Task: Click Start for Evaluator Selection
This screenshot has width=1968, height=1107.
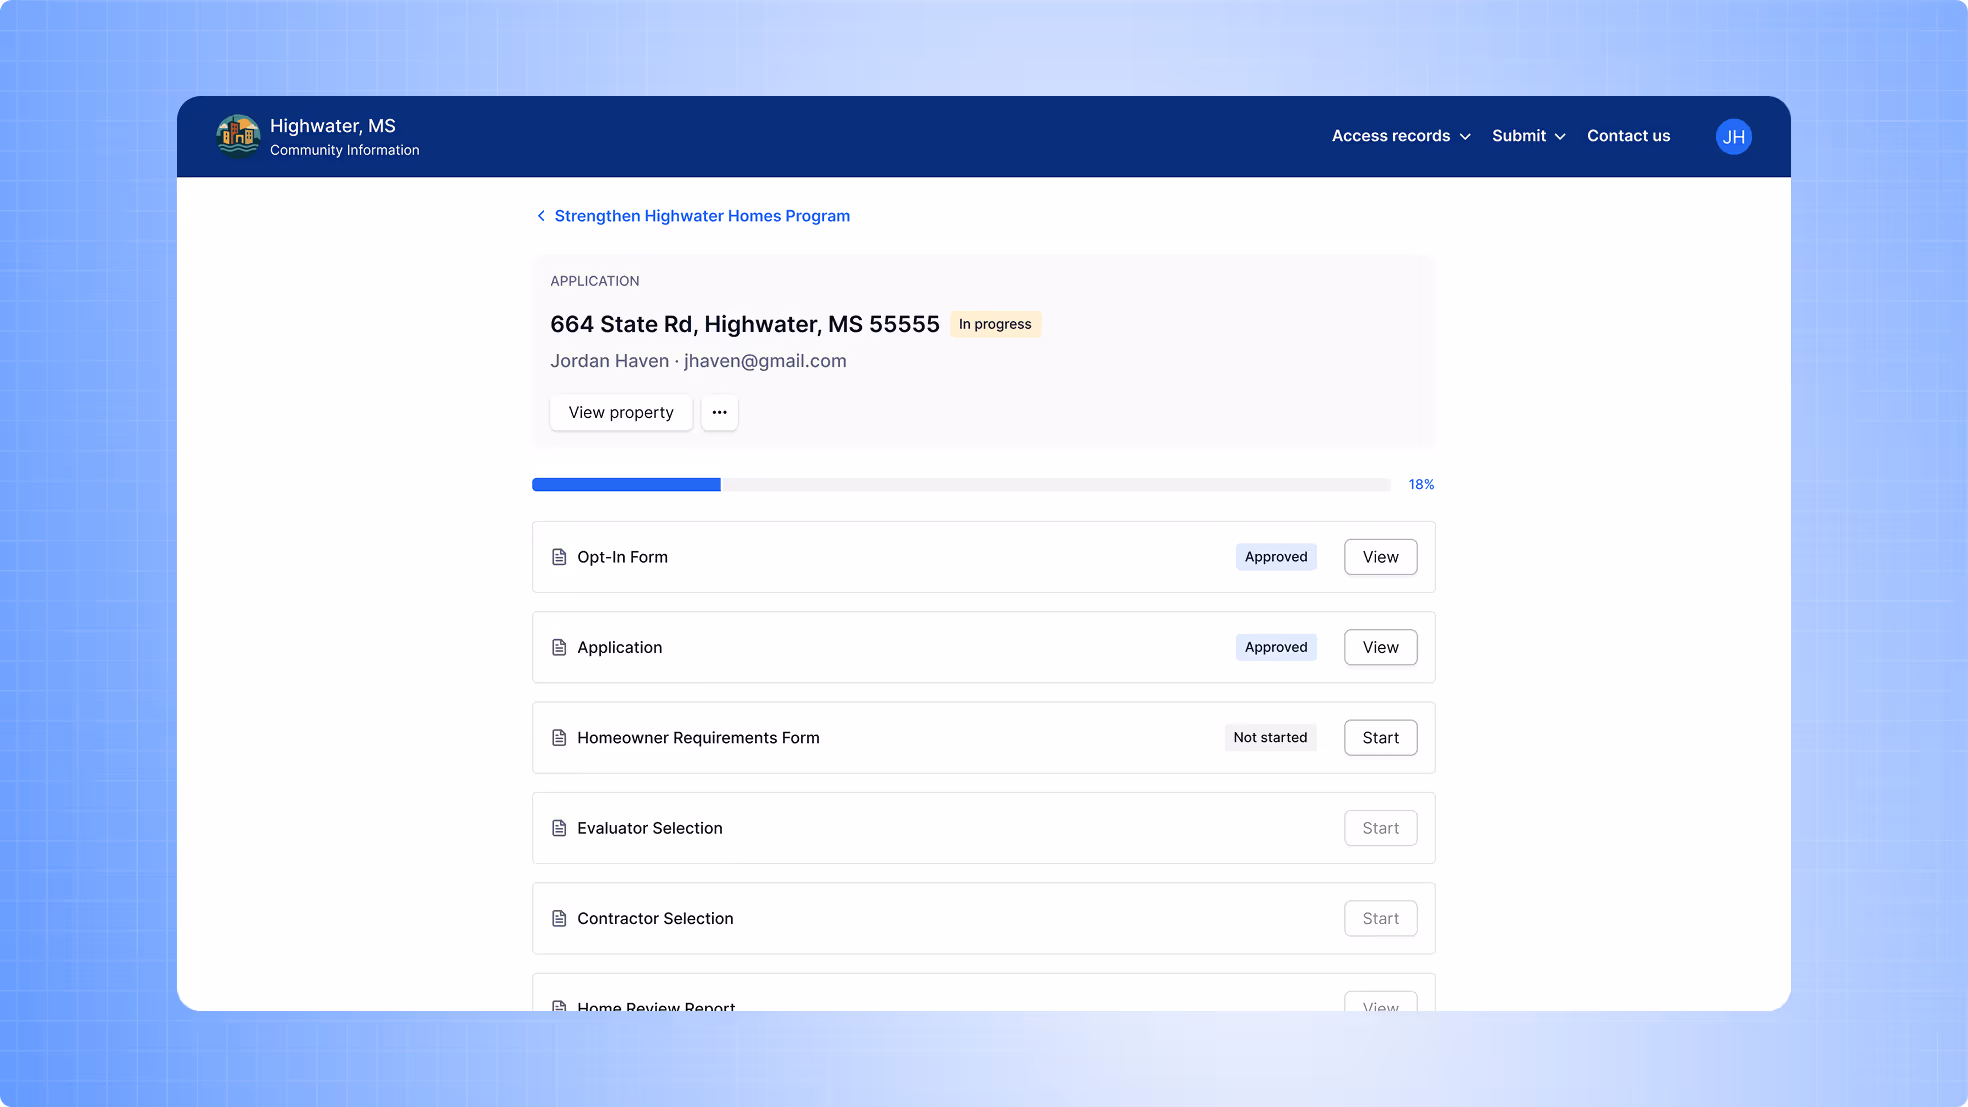Action: [x=1380, y=828]
